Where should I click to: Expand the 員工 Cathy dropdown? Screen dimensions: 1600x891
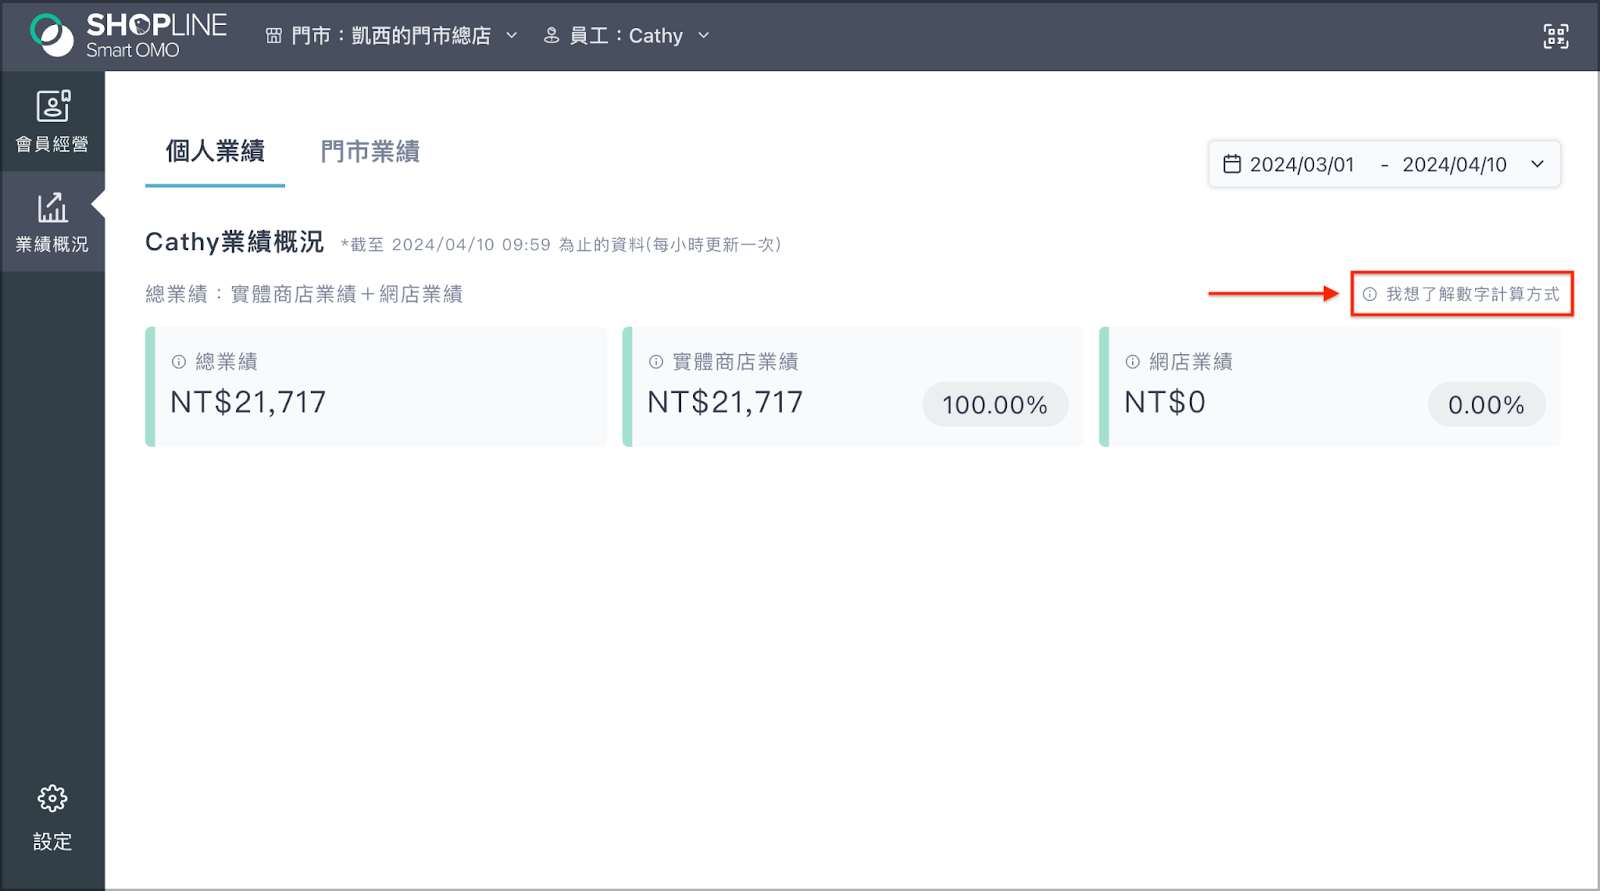[626, 36]
